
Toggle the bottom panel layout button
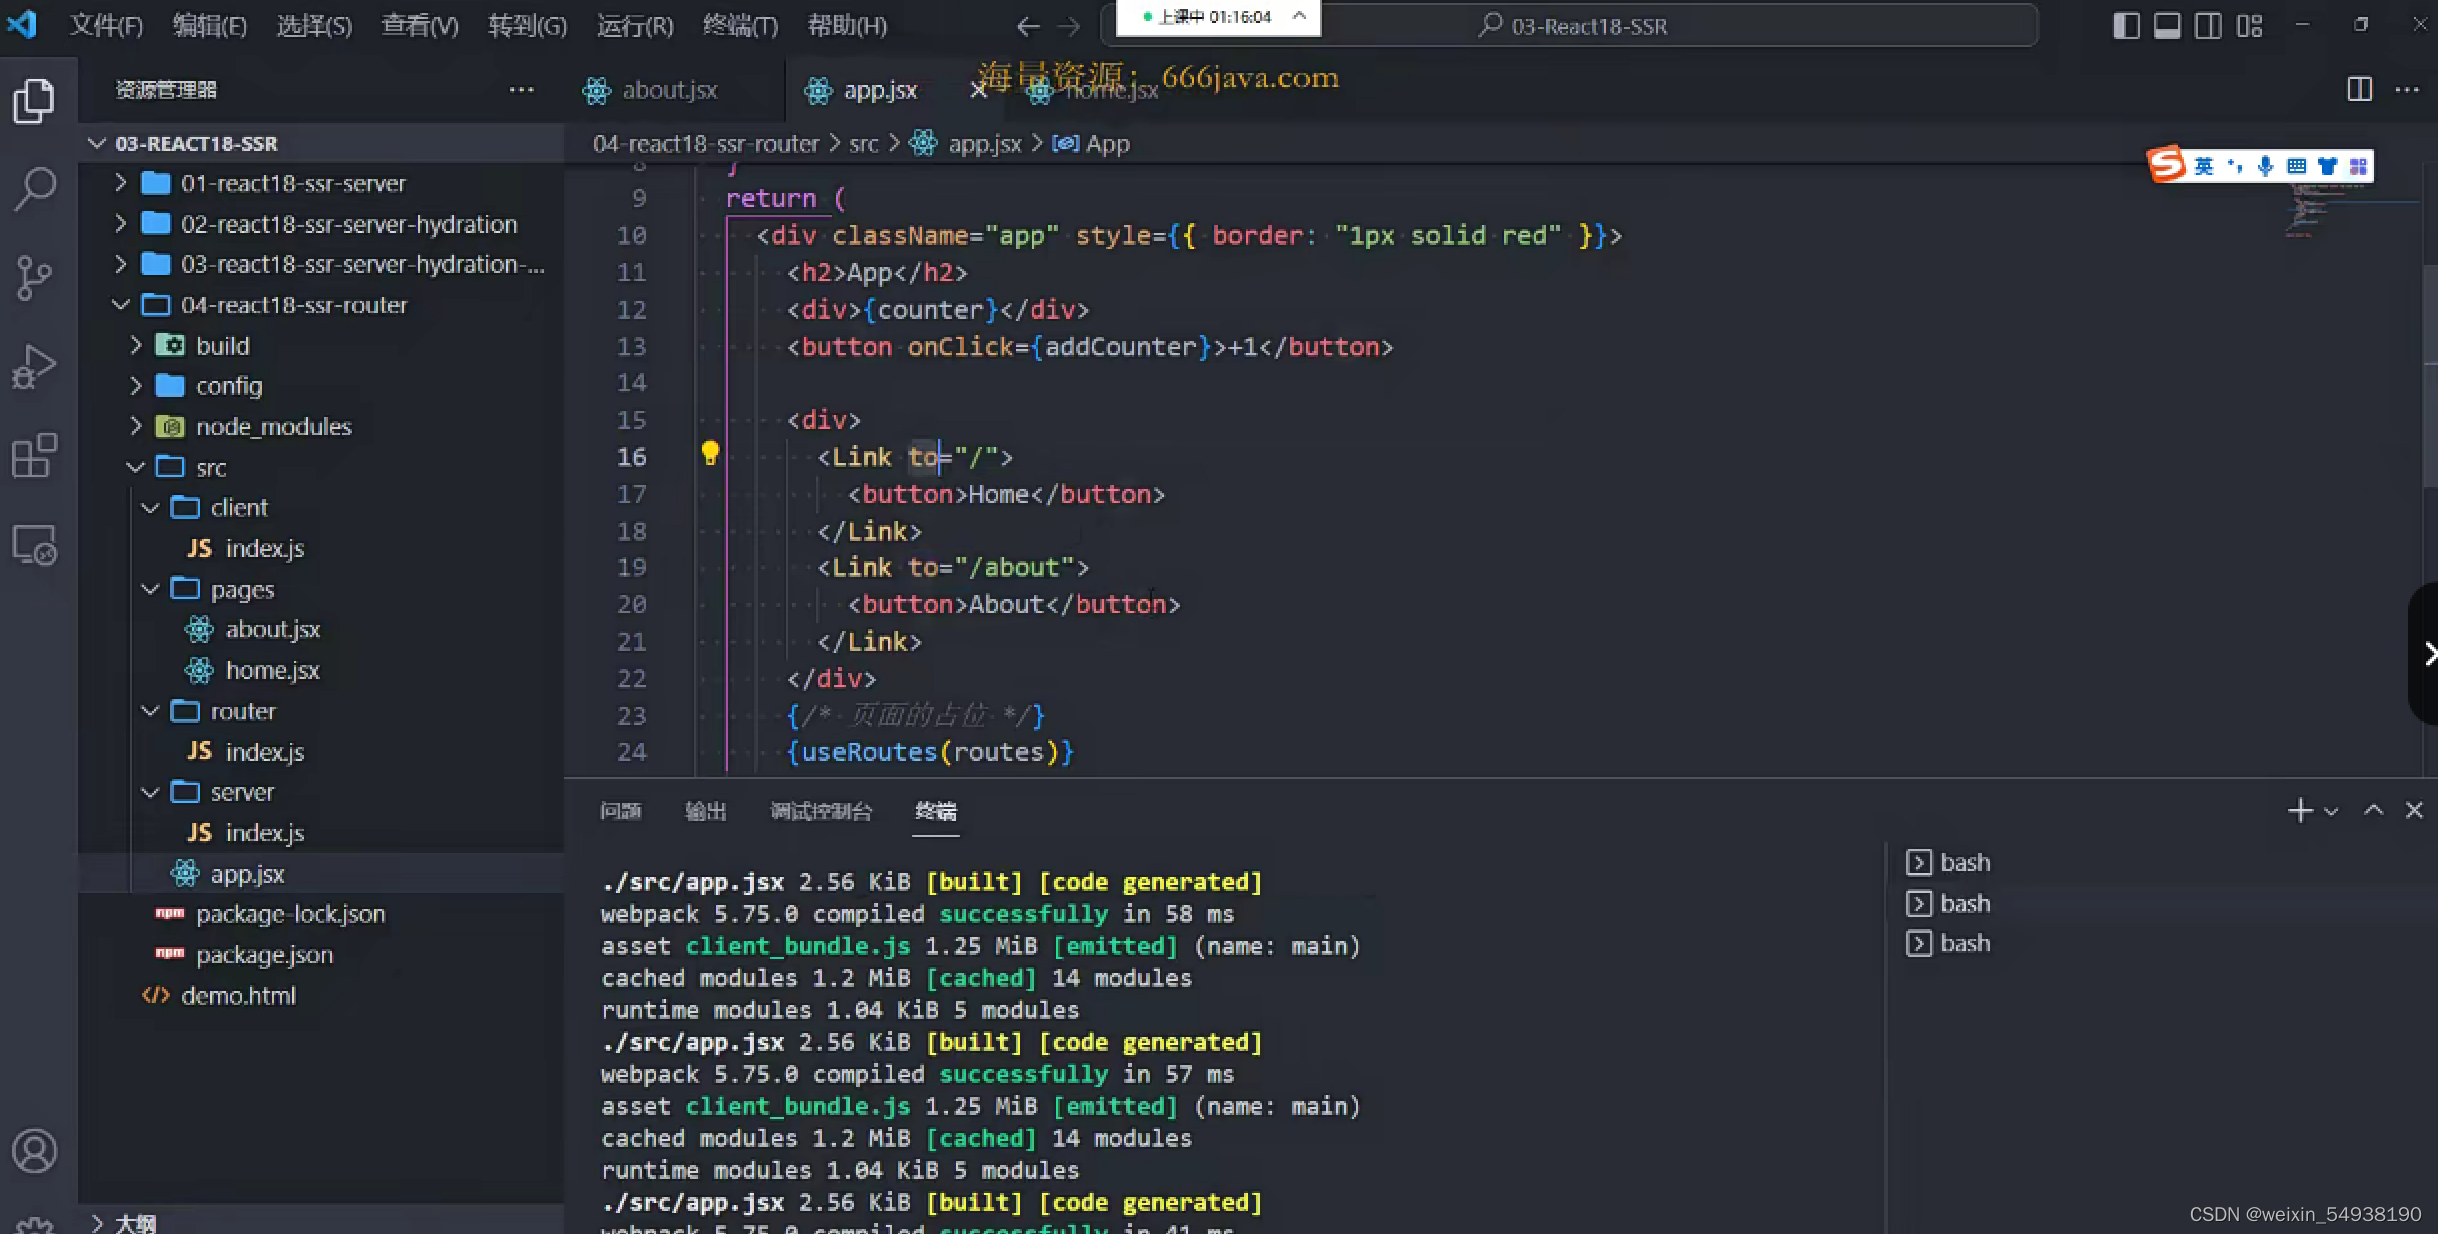point(2167,26)
